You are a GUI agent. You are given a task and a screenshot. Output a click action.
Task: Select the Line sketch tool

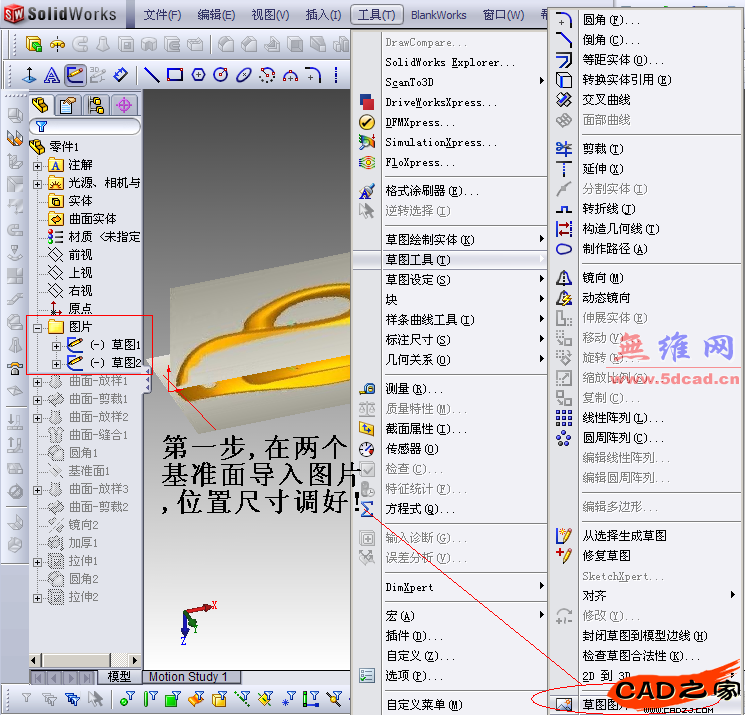tap(152, 75)
